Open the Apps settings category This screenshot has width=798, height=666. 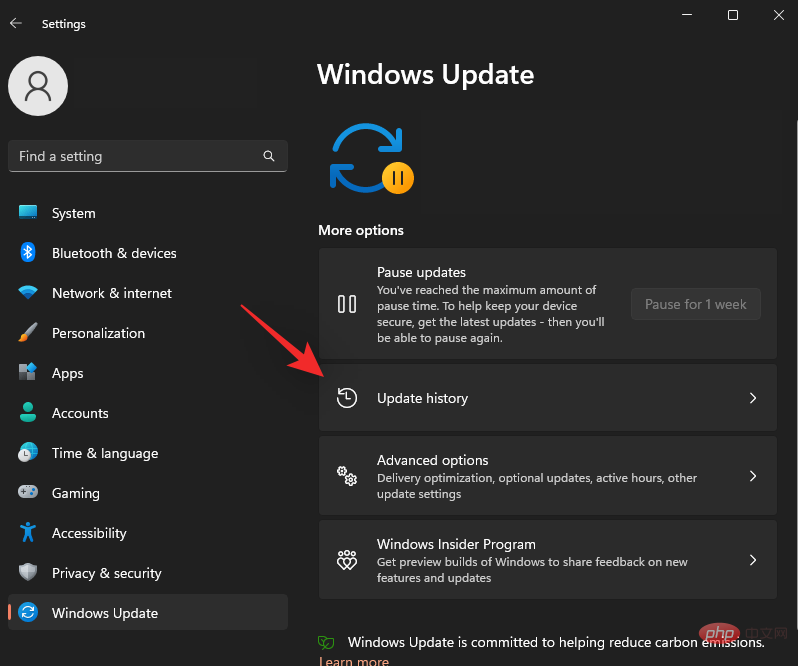coord(68,373)
